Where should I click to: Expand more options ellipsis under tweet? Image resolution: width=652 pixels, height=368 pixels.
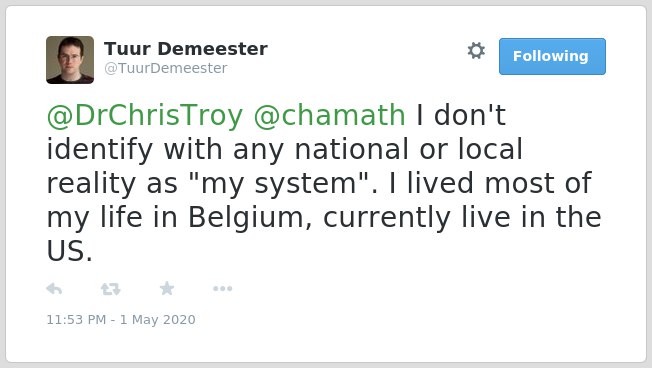222,288
